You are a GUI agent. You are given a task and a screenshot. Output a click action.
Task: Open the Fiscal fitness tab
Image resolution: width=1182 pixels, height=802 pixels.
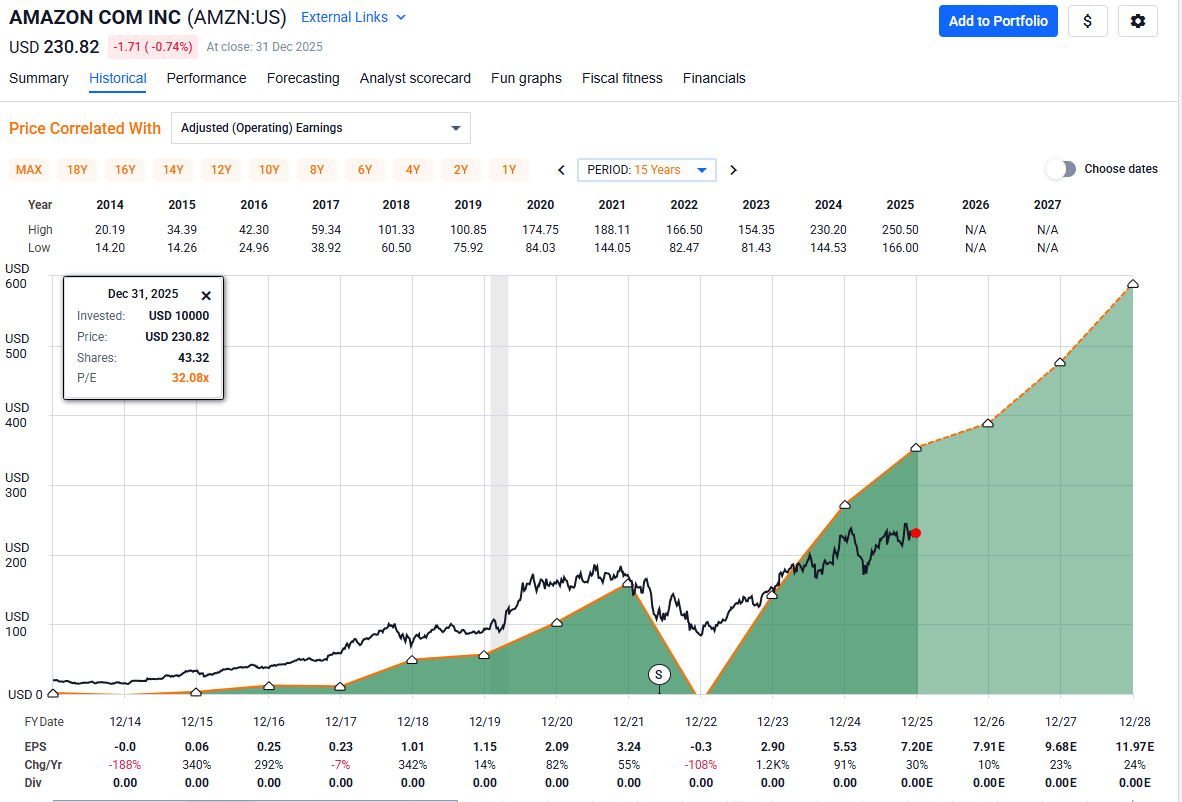click(x=621, y=78)
